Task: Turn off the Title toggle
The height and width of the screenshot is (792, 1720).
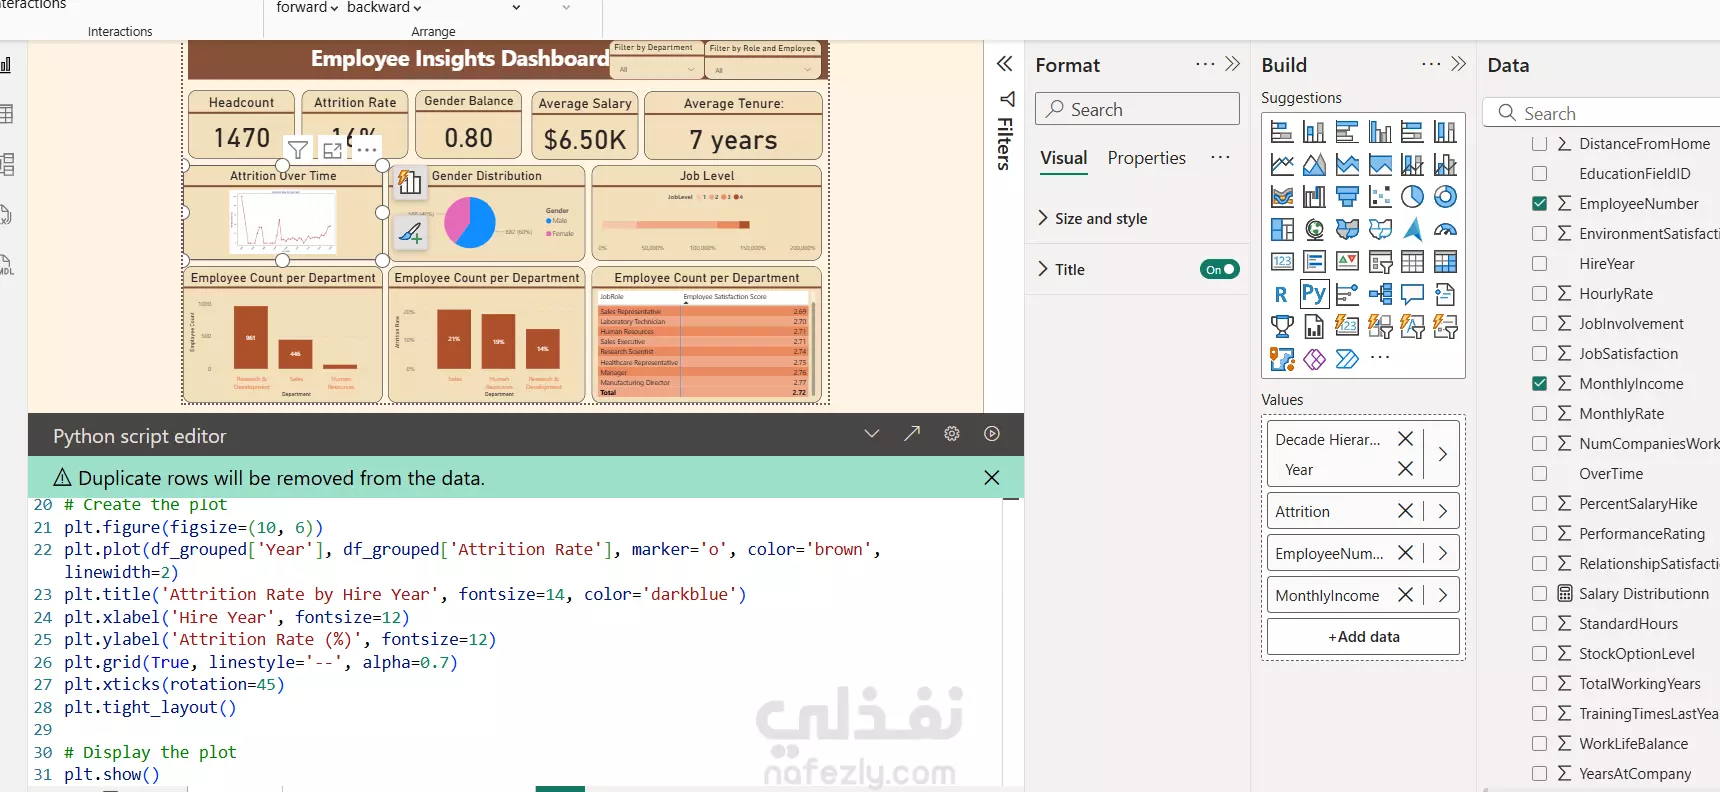Action: (1220, 269)
